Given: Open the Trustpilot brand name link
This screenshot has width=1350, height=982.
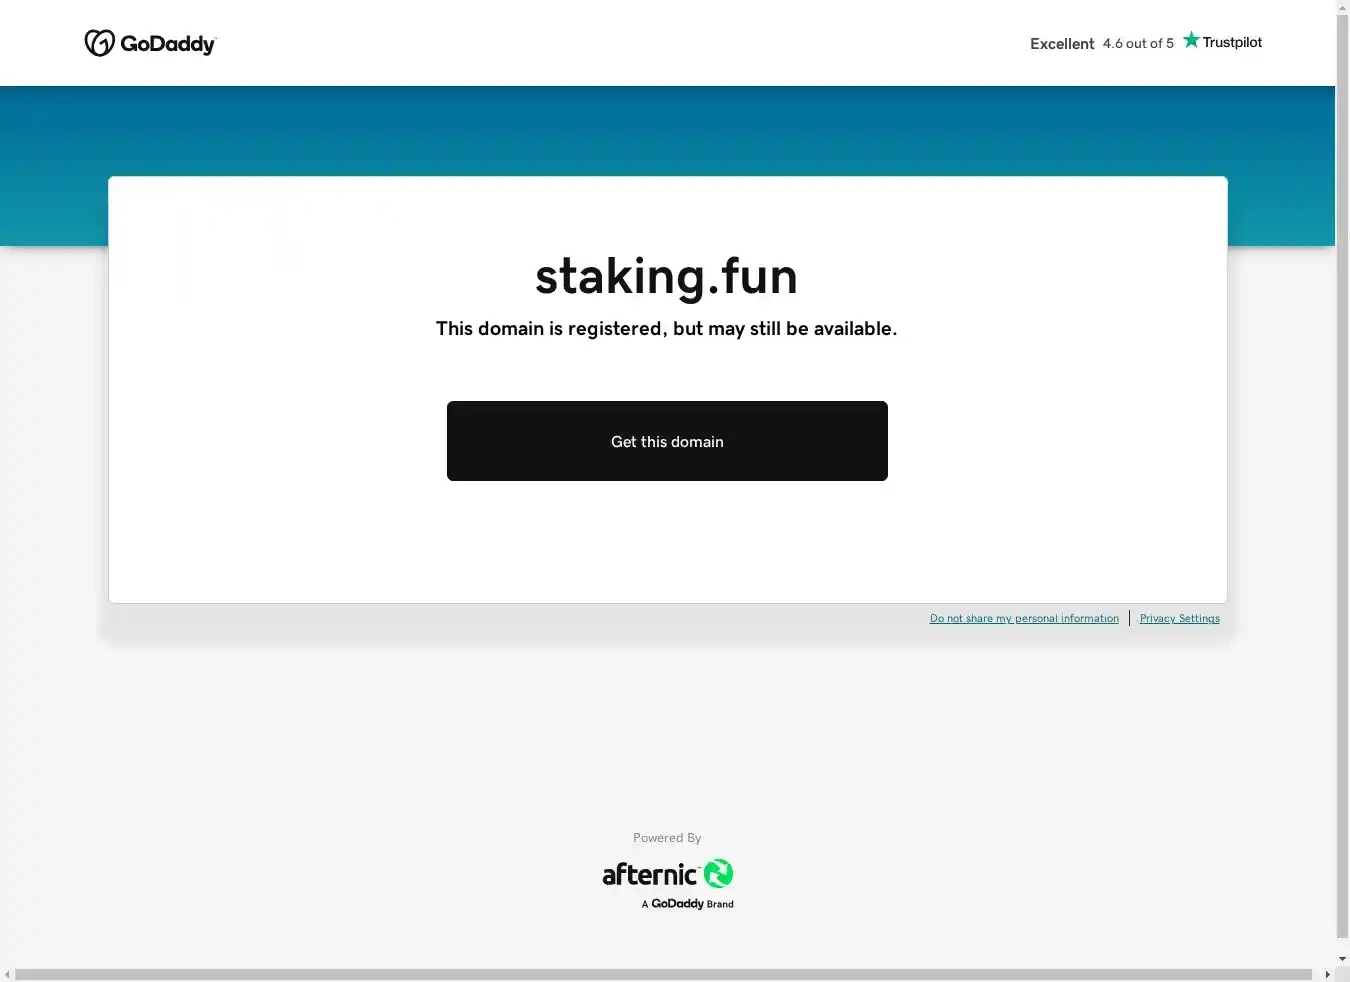Looking at the screenshot, I should click(x=1232, y=42).
